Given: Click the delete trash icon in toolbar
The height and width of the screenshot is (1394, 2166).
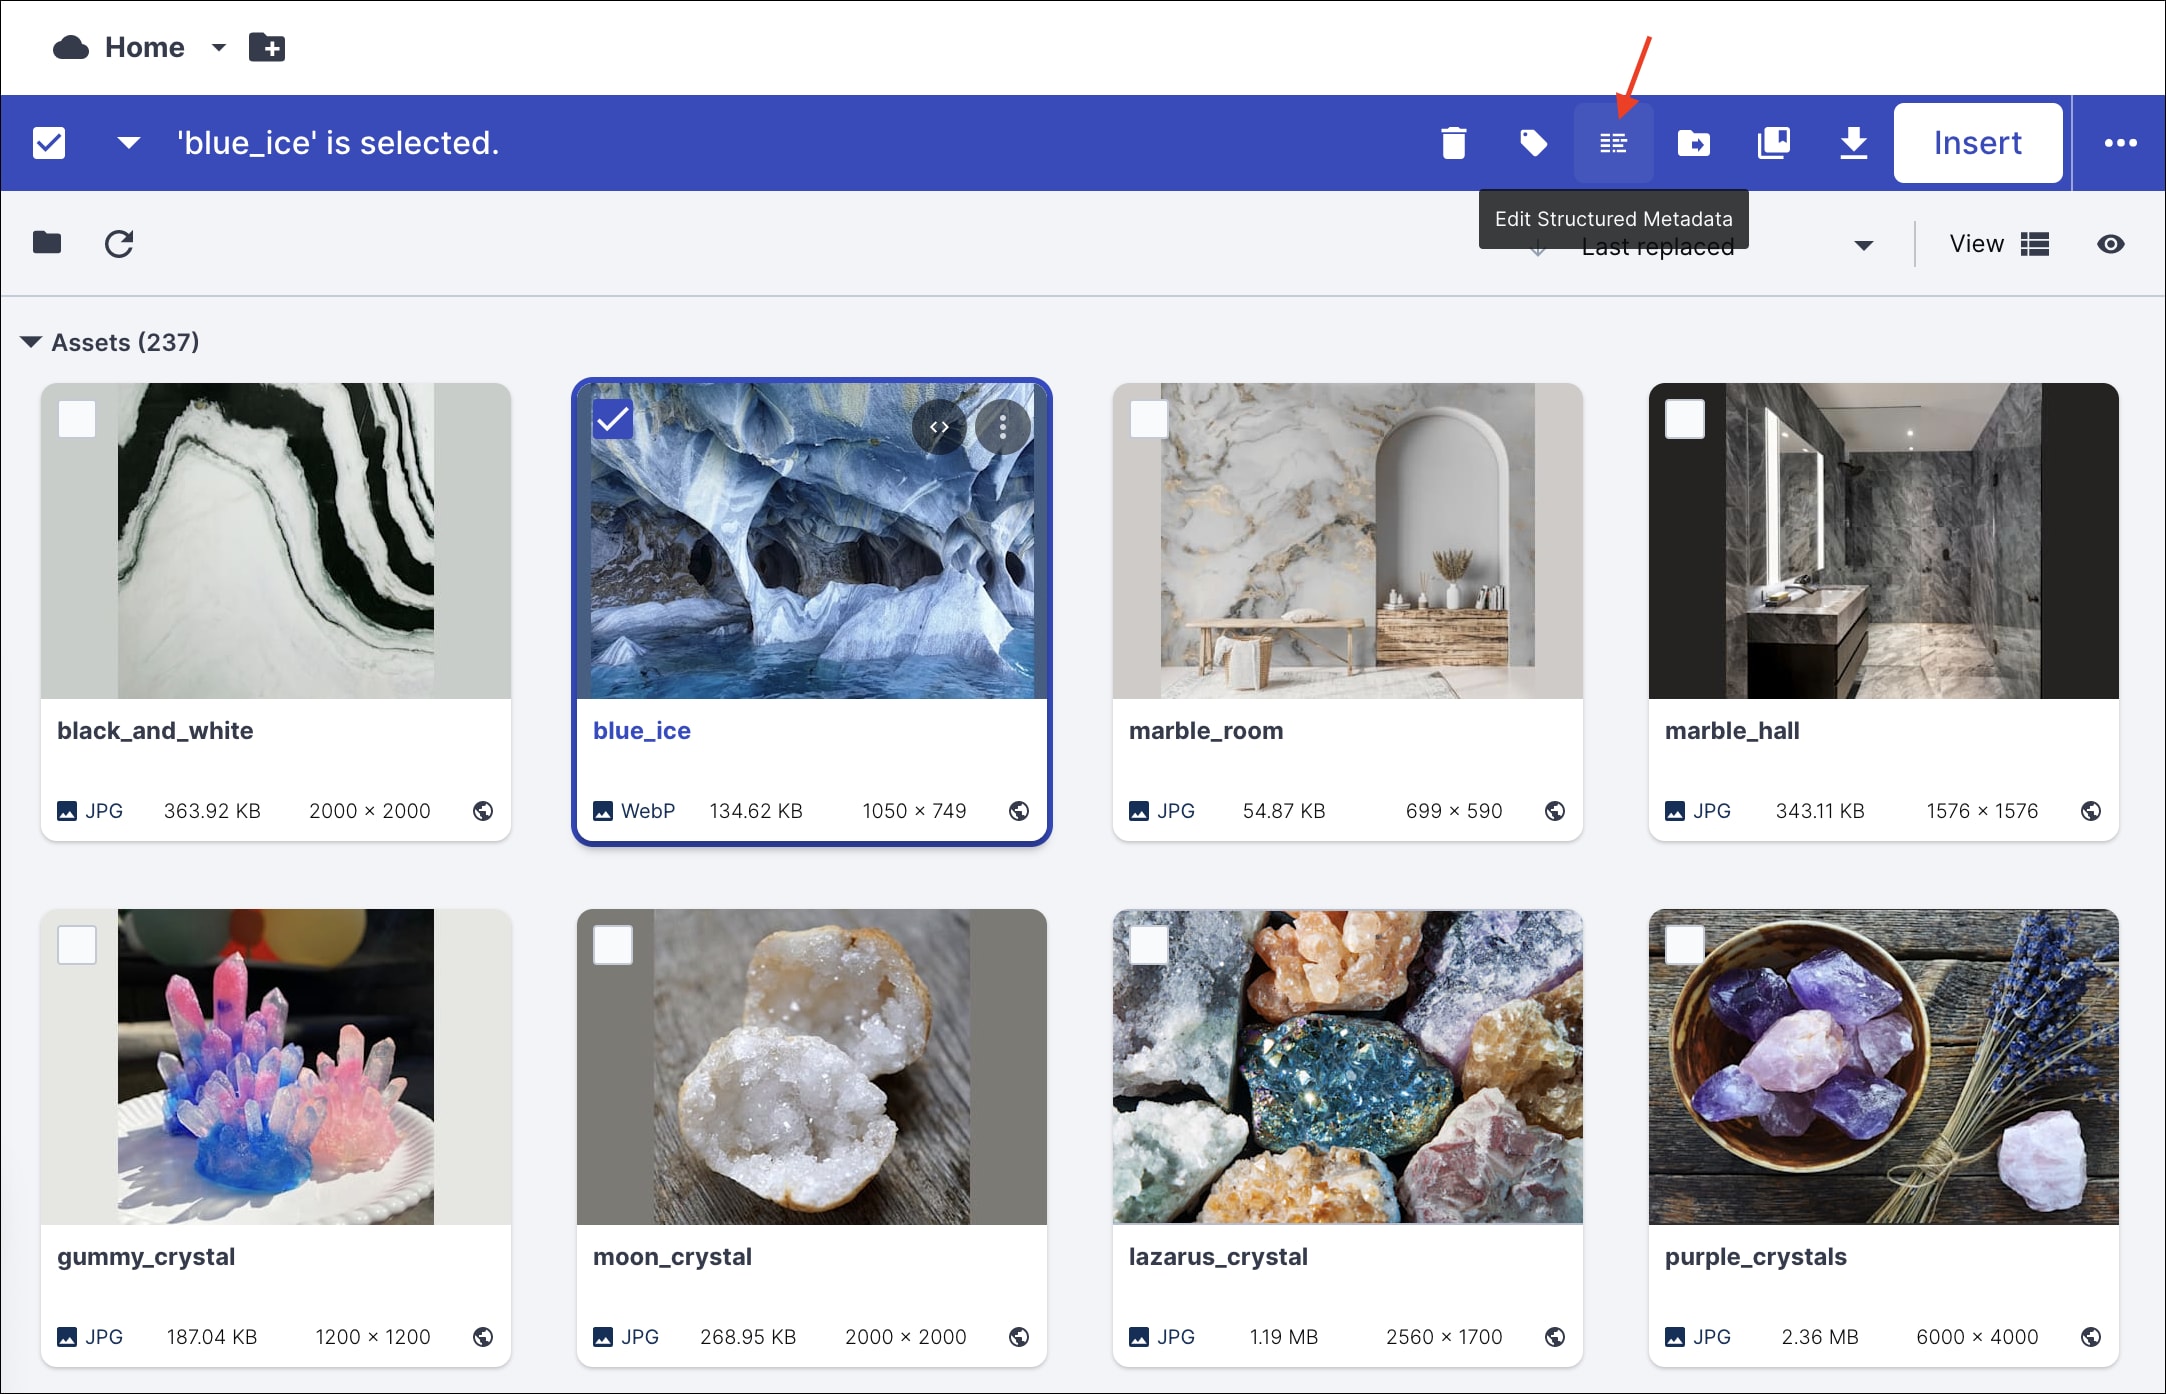Looking at the screenshot, I should pyautogui.click(x=1454, y=143).
